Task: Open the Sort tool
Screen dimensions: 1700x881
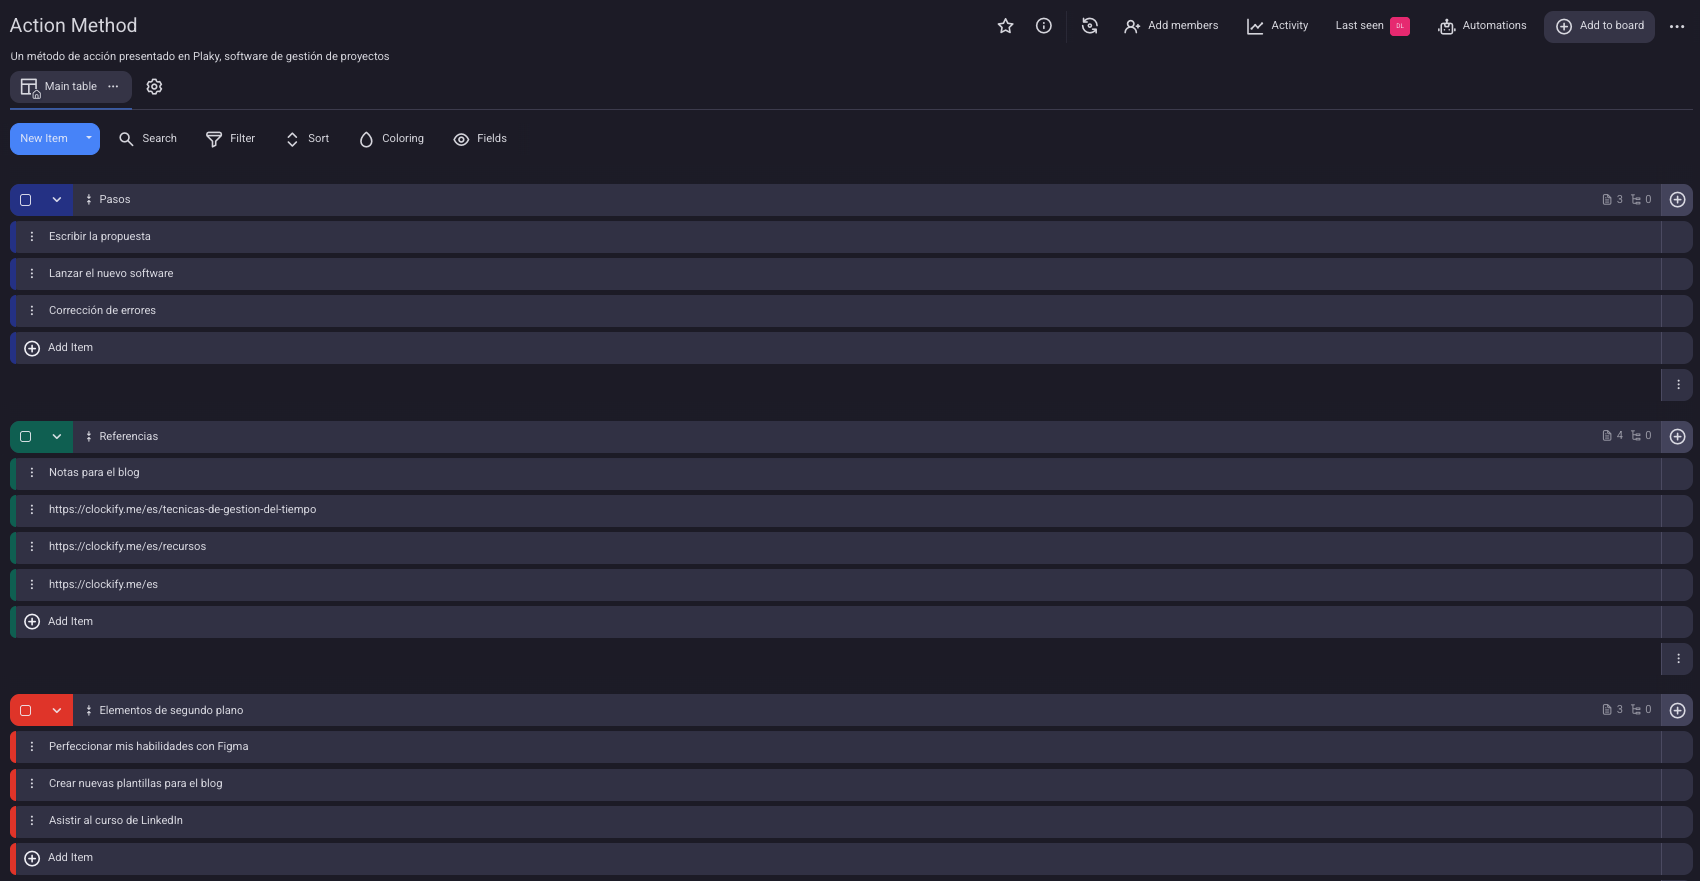Action: (x=307, y=139)
